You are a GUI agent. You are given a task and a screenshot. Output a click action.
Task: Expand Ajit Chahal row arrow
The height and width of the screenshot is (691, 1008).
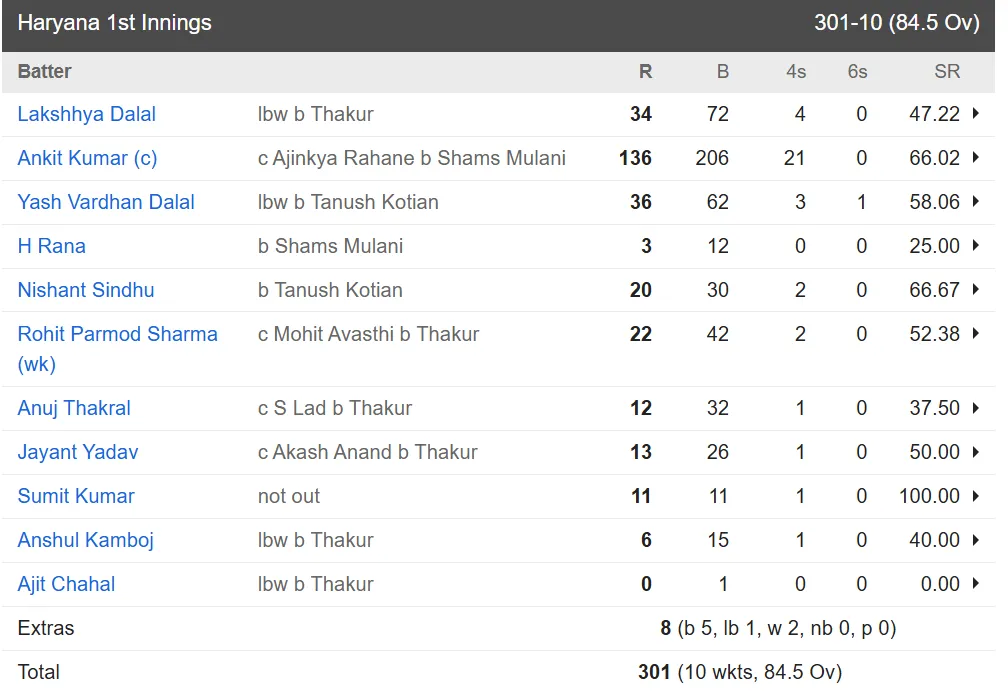[x=976, y=584]
